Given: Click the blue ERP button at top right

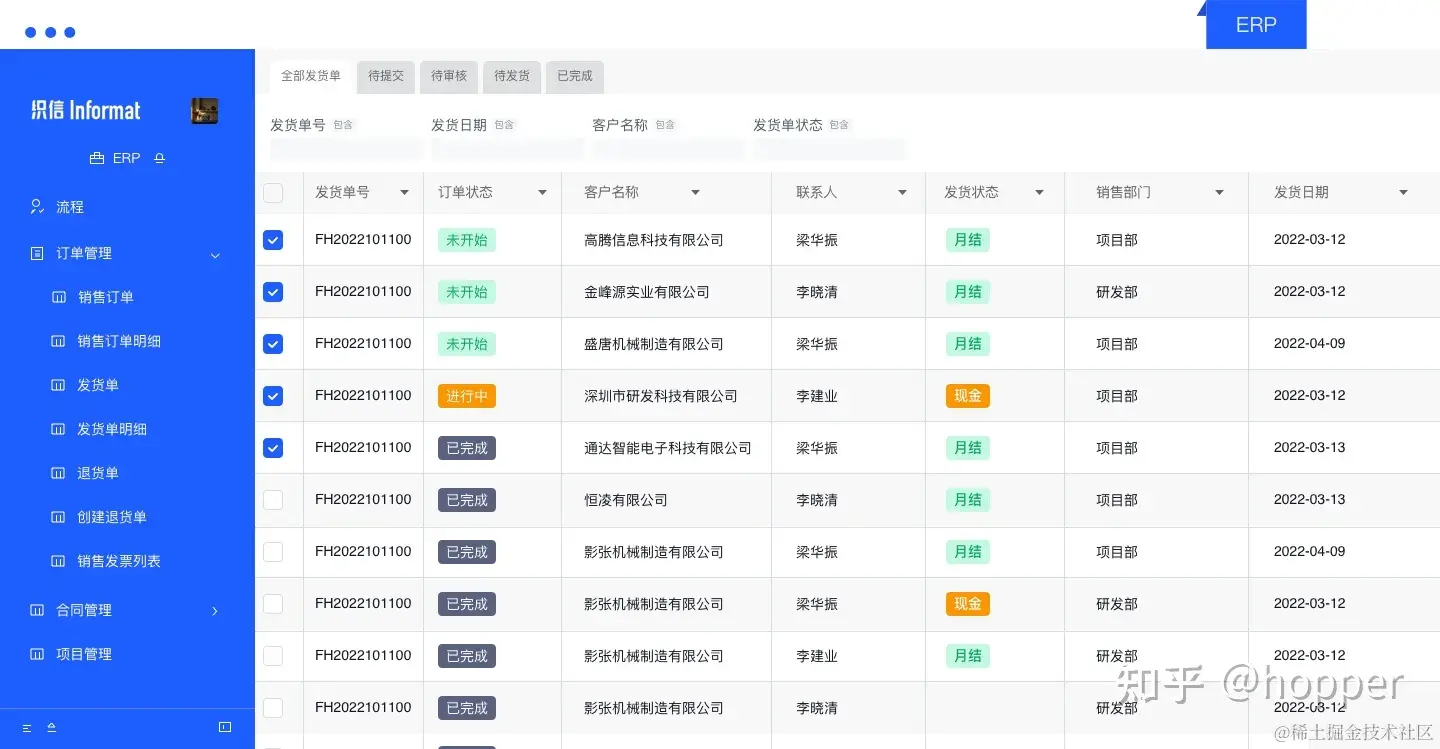Looking at the screenshot, I should pyautogui.click(x=1256, y=25).
